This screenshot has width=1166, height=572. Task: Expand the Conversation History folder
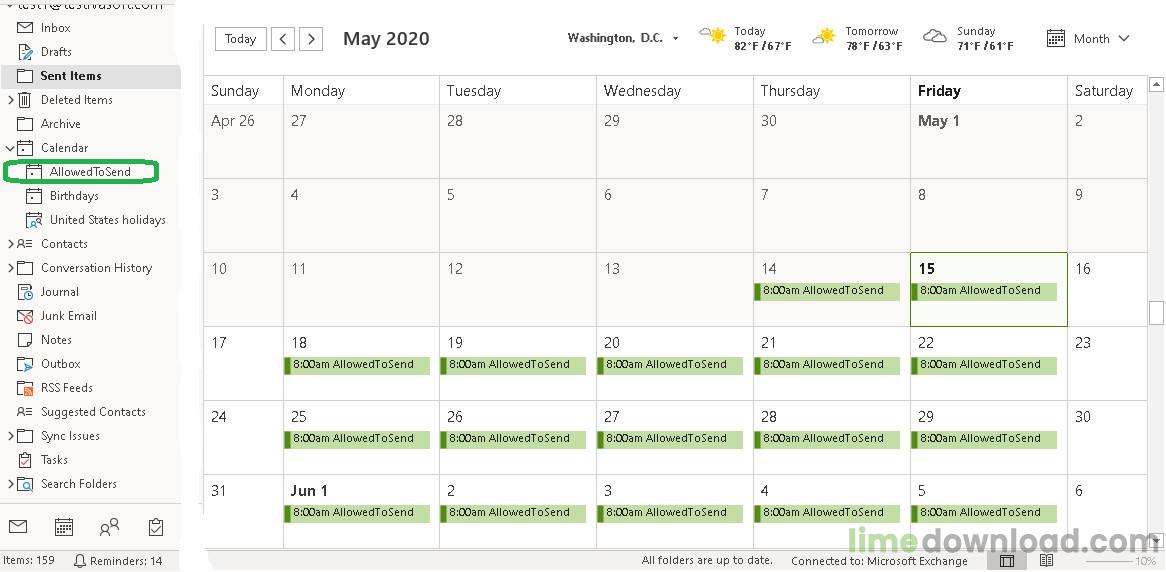click(x=10, y=268)
